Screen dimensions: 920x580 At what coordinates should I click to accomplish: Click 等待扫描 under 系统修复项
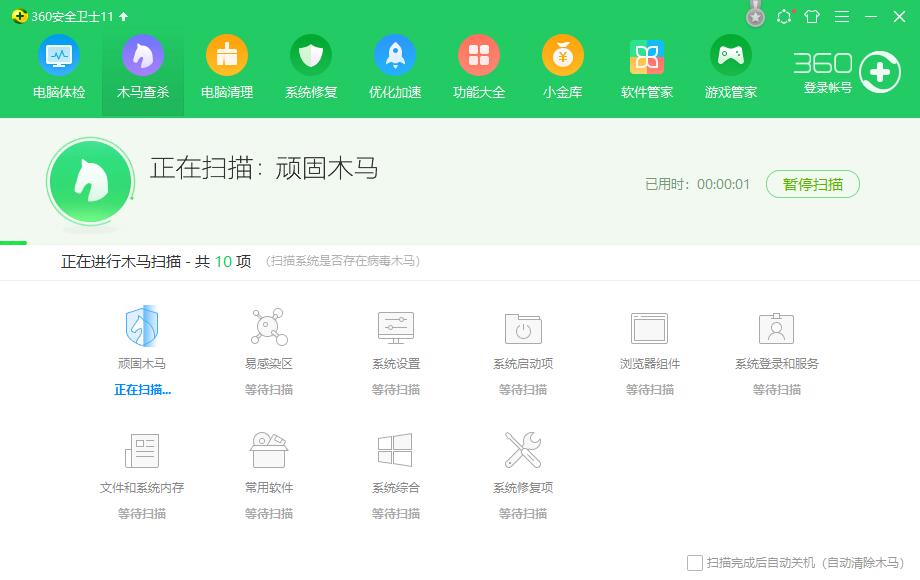pyautogui.click(x=523, y=514)
